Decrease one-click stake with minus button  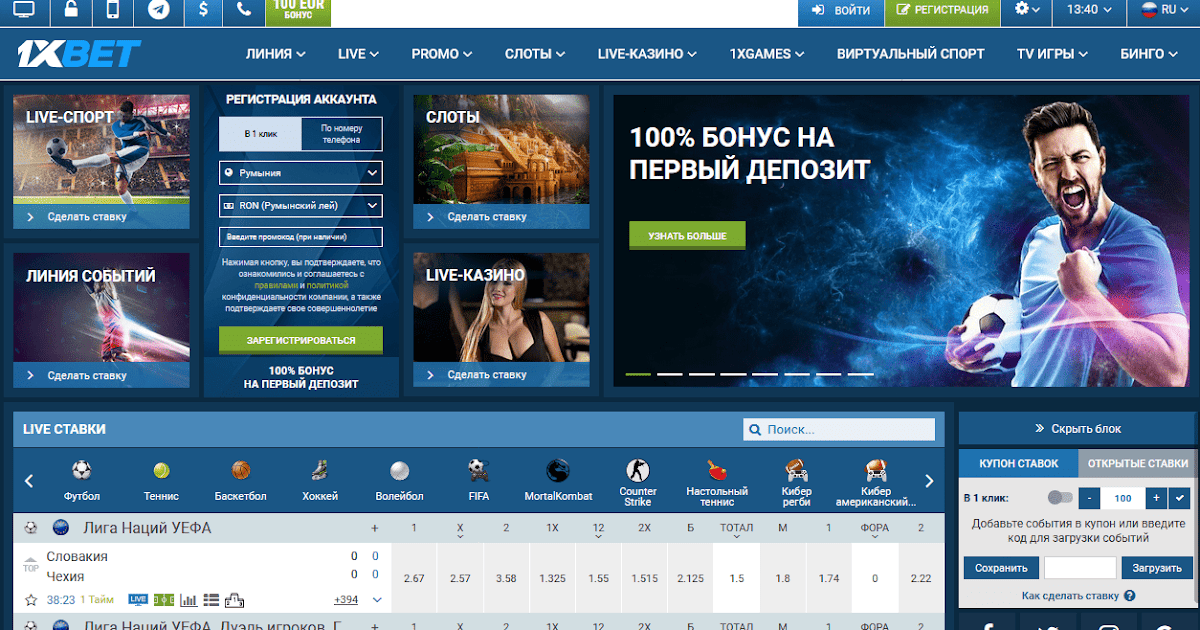[1090, 497]
